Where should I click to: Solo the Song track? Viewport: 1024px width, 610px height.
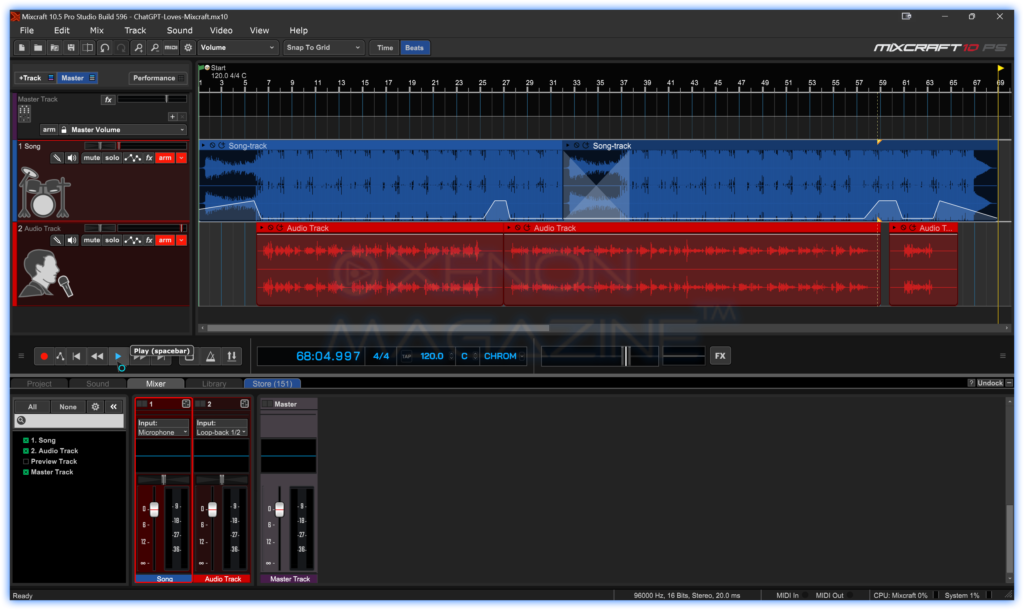point(112,158)
